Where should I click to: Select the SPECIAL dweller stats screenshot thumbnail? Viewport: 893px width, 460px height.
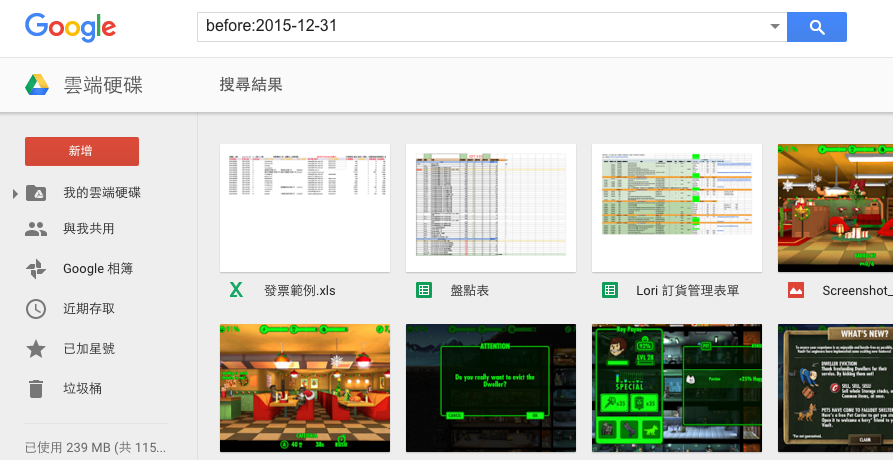tap(677, 388)
